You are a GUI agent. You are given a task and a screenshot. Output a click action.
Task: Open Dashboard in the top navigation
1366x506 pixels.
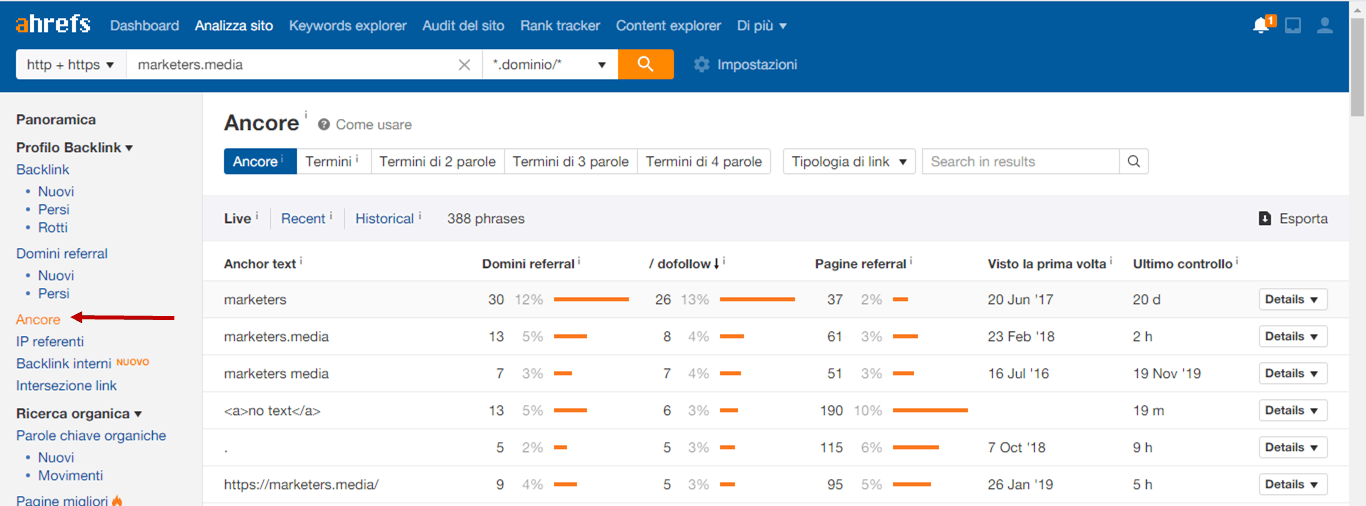click(x=145, y=26)
